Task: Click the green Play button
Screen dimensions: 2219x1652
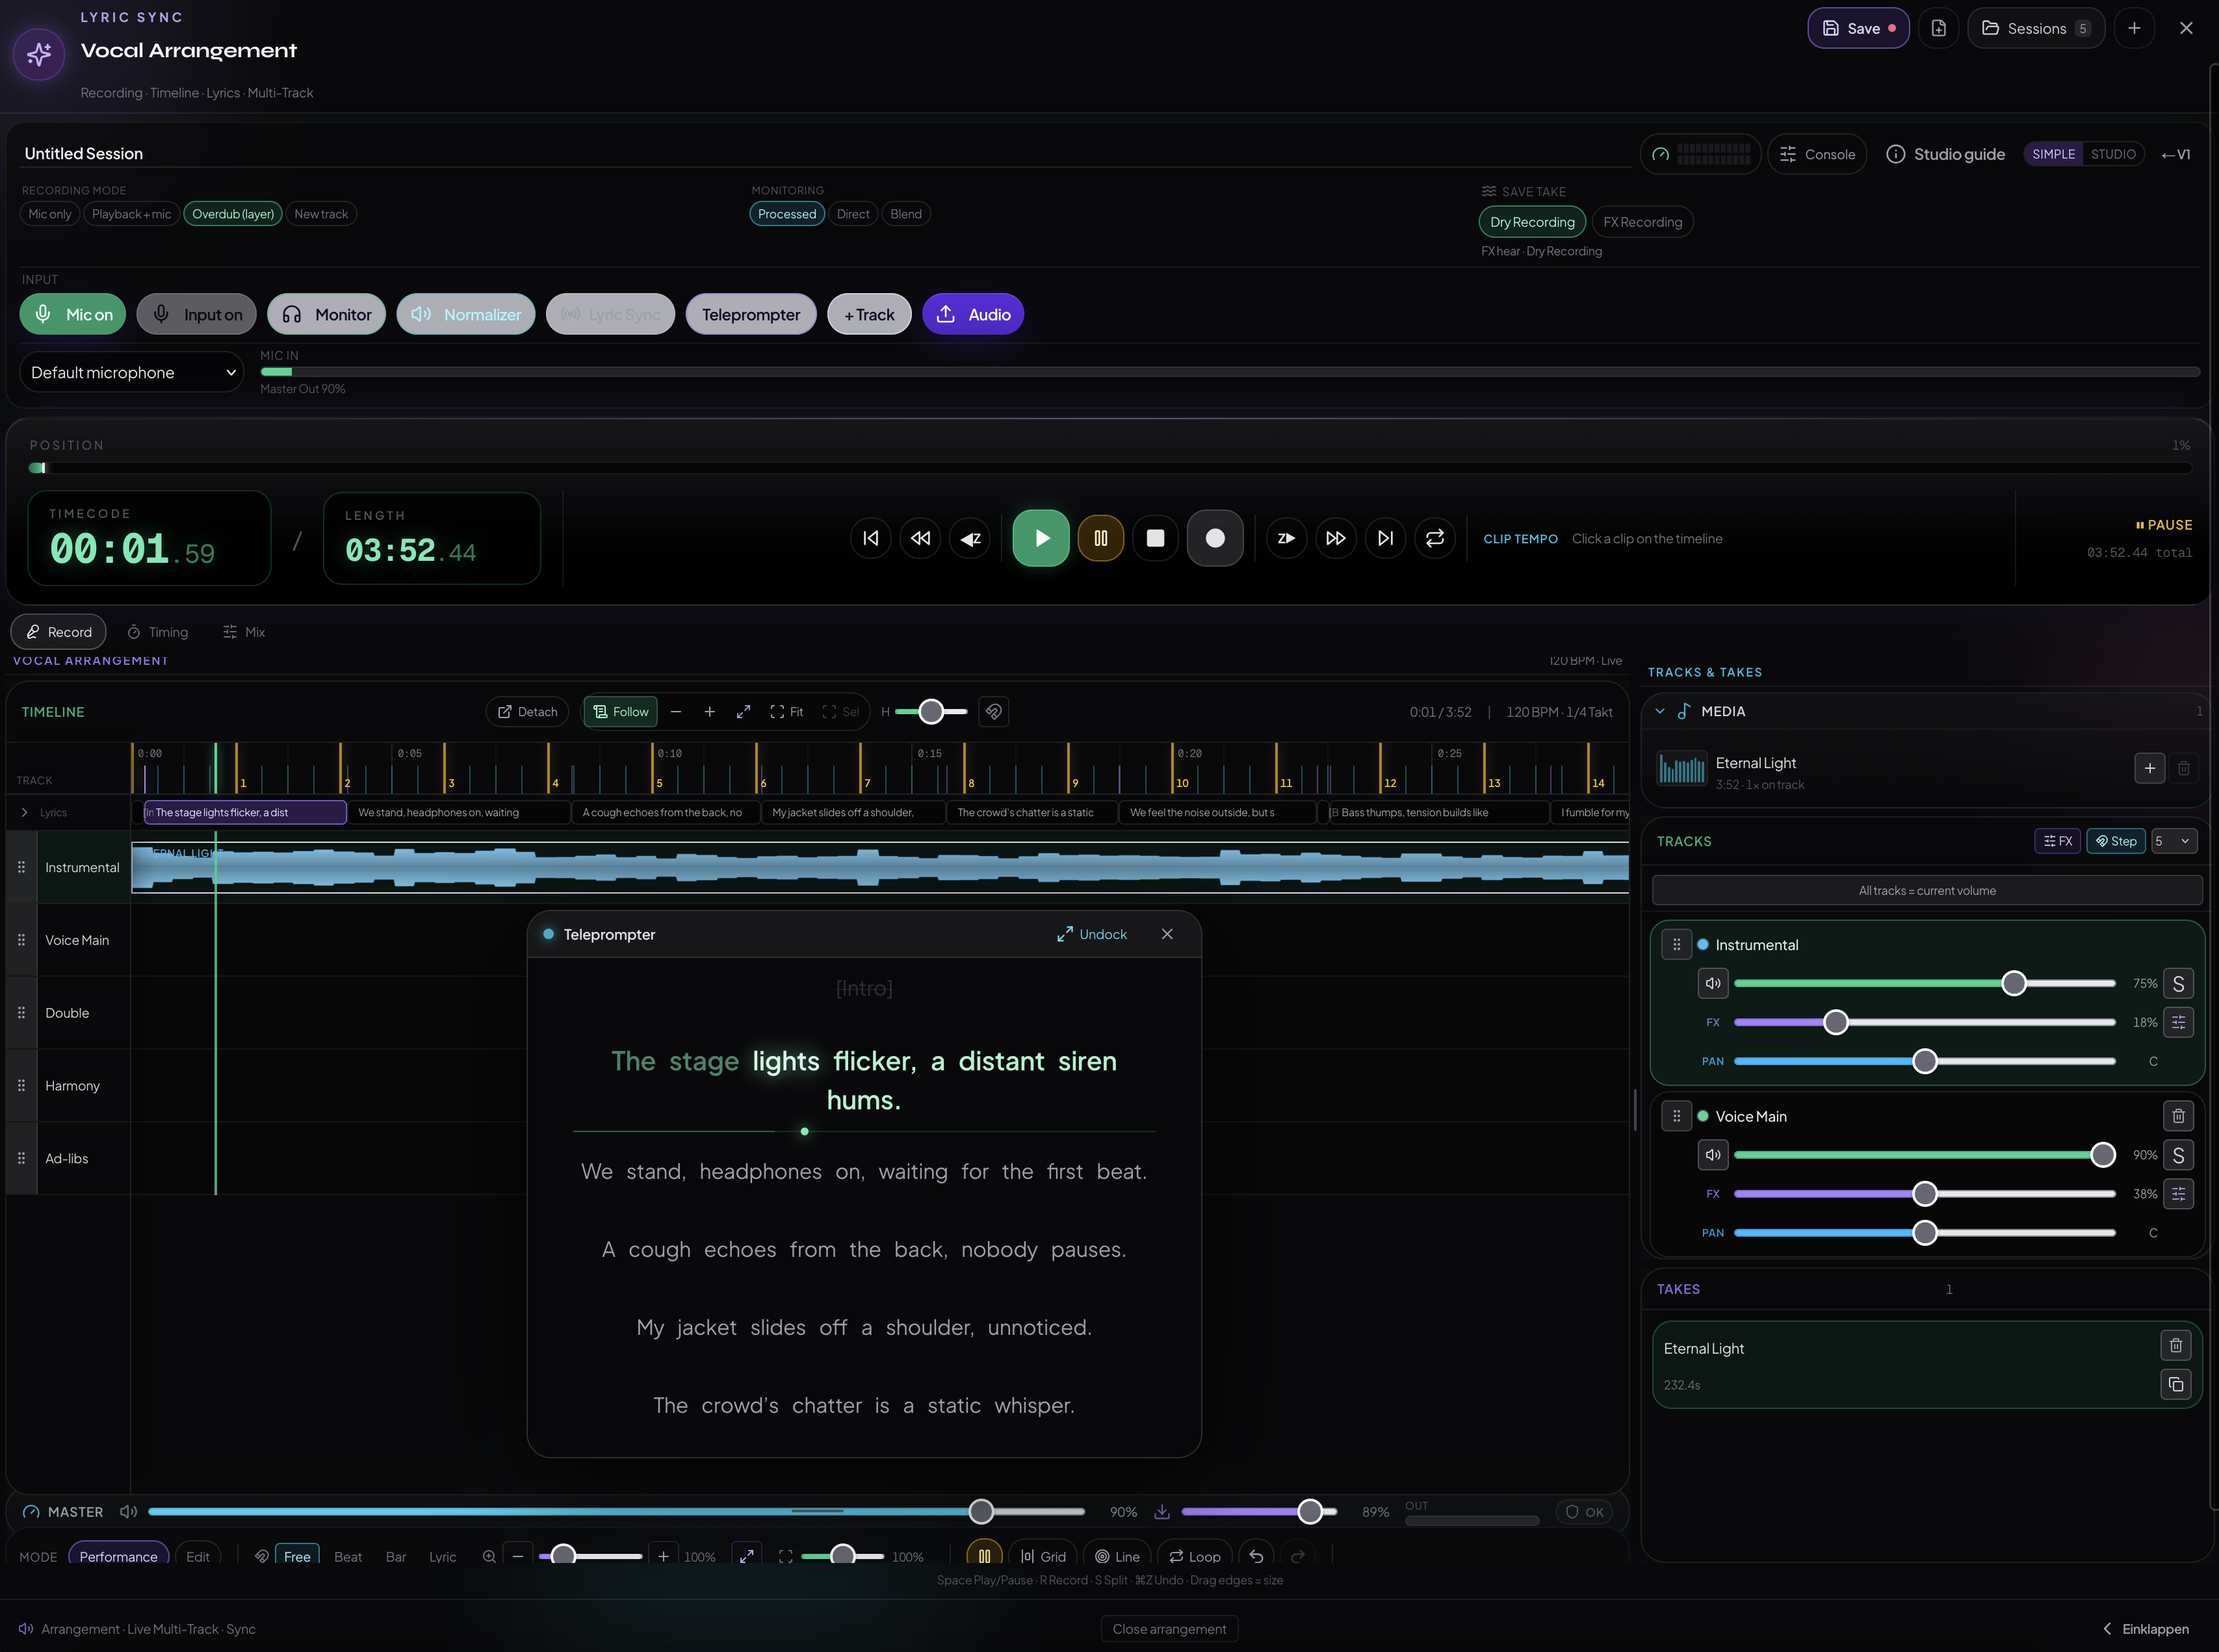Action: coord(1040,538)
